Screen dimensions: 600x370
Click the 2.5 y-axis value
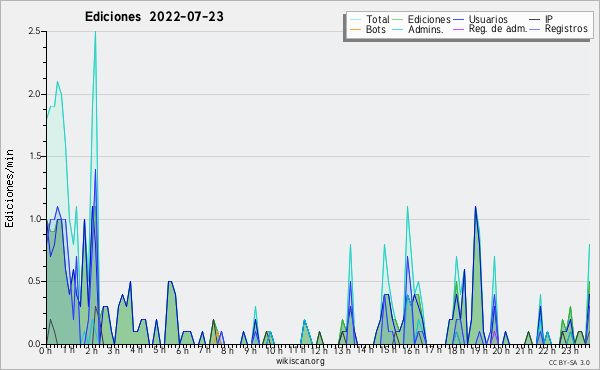pyautogui.click(x=34, y=31)
